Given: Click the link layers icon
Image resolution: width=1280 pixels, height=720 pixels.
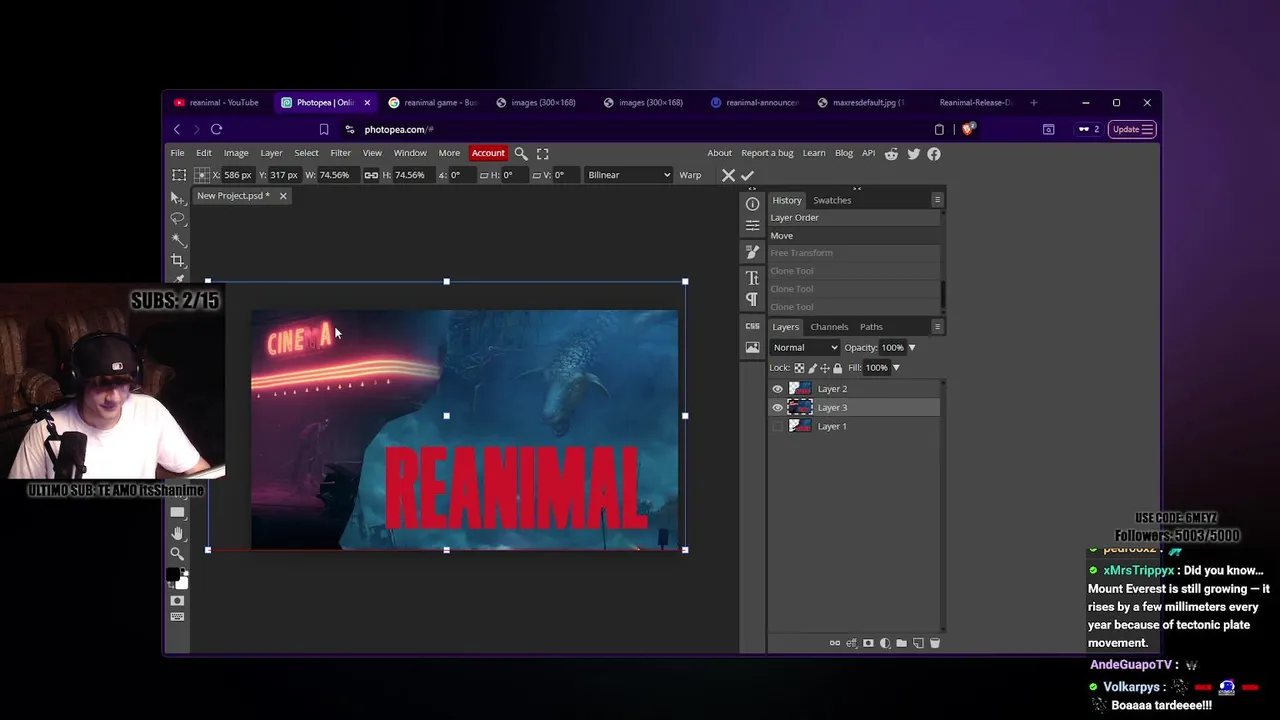Looking at the screenshot, I should point(835,643).
